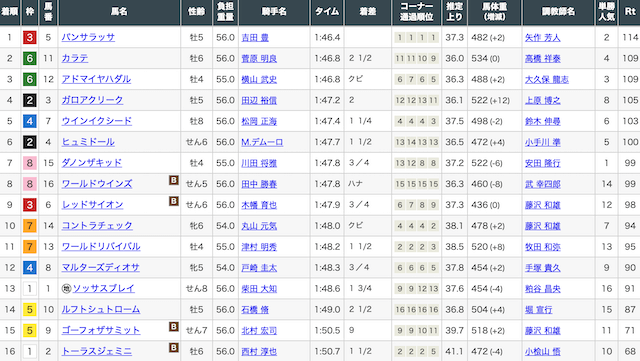Click the タイム column header
Image resolution: width=640 pixels, height=361 pixels.
(327, 12)
